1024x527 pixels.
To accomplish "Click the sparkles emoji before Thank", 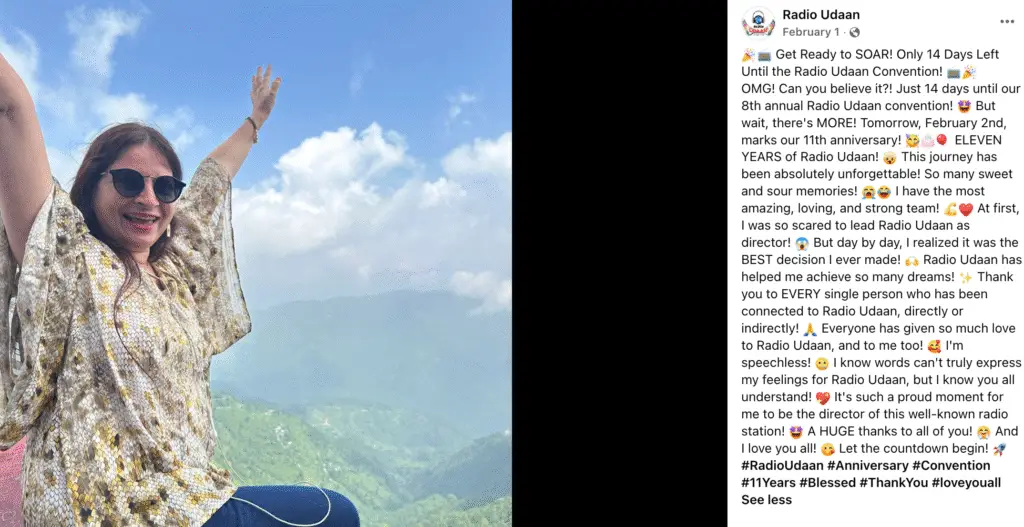I will 966,277.
